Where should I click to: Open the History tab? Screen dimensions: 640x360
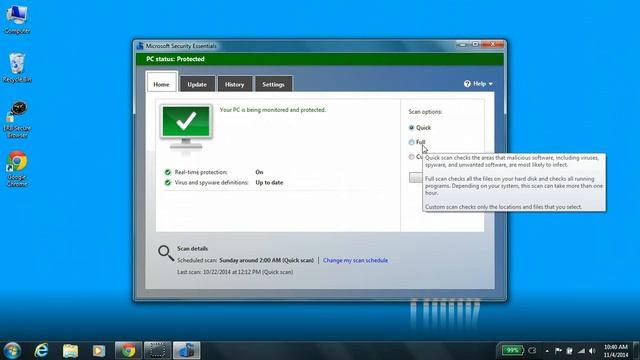234,84
